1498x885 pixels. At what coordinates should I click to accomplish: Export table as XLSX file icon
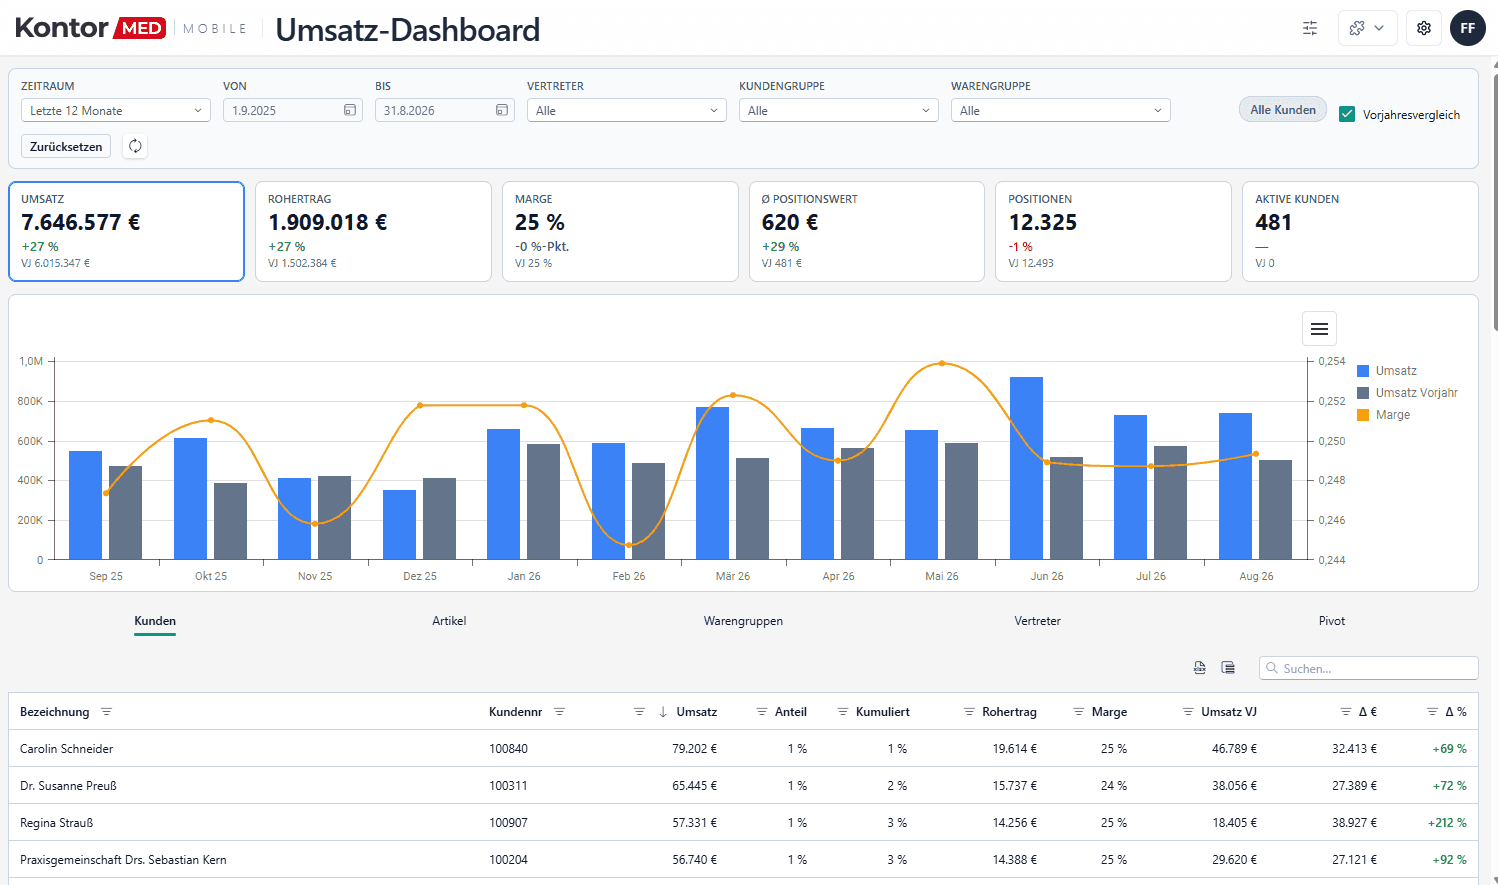tap(1200, 668)
